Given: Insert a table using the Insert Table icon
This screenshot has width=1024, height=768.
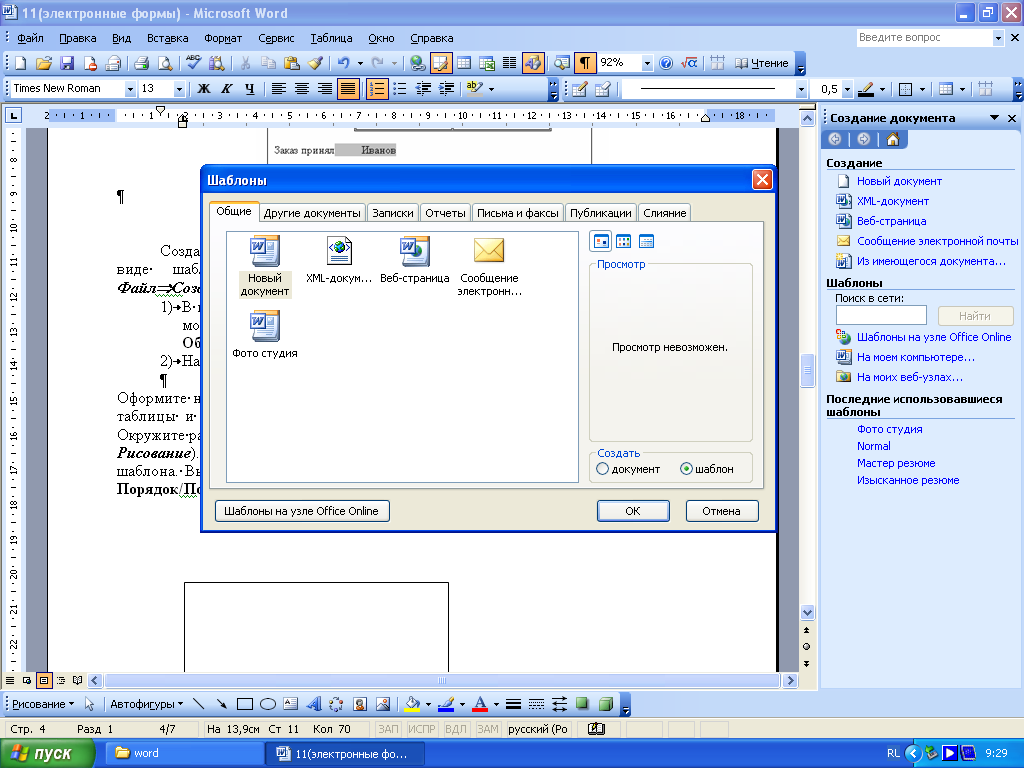Looking at the screenshot, I should click(x=464, y=63).
